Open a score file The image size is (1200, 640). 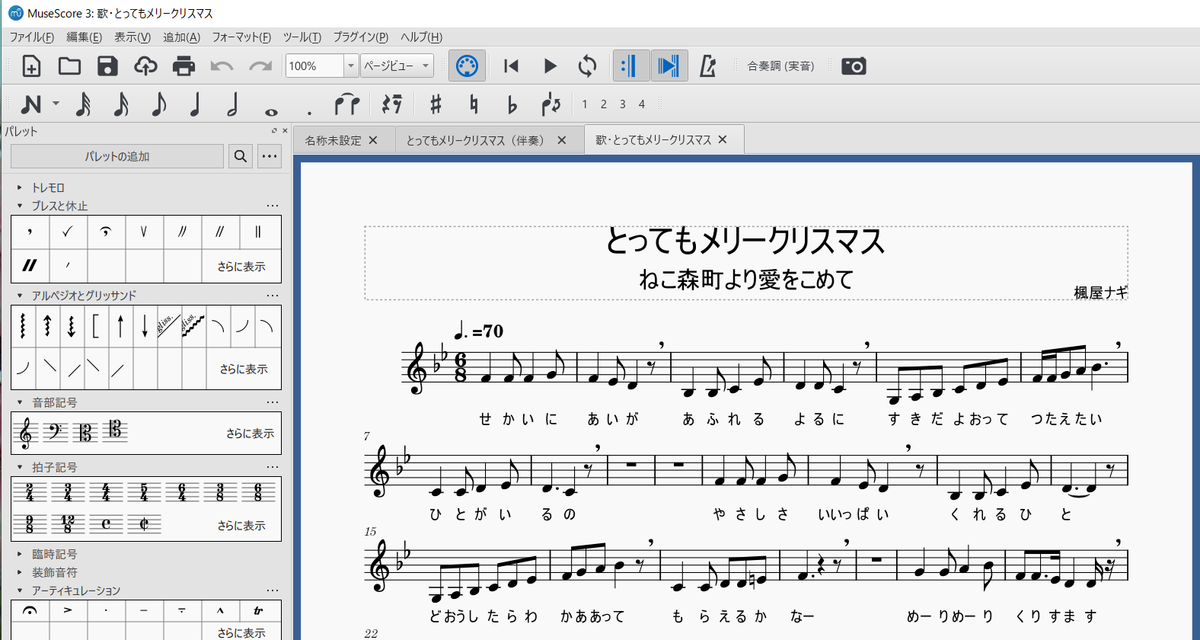click(69, 66)
